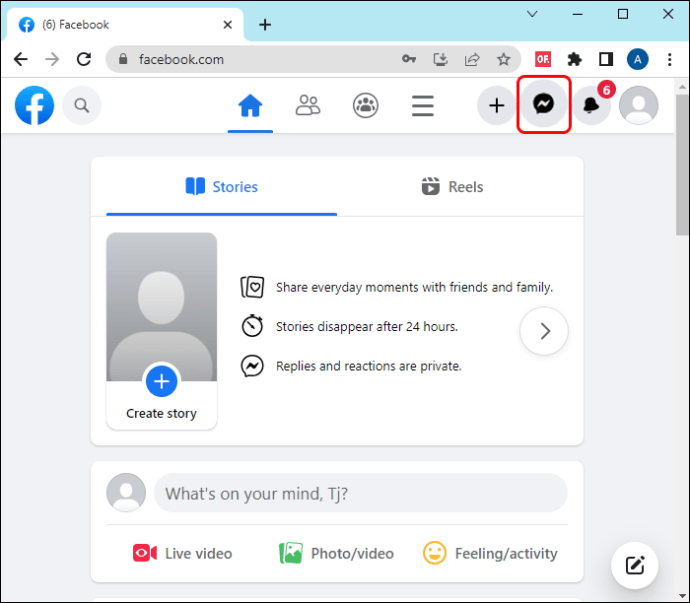Start a Live video post
This screenshot has width=690, height=603.
tap(182, 553)
